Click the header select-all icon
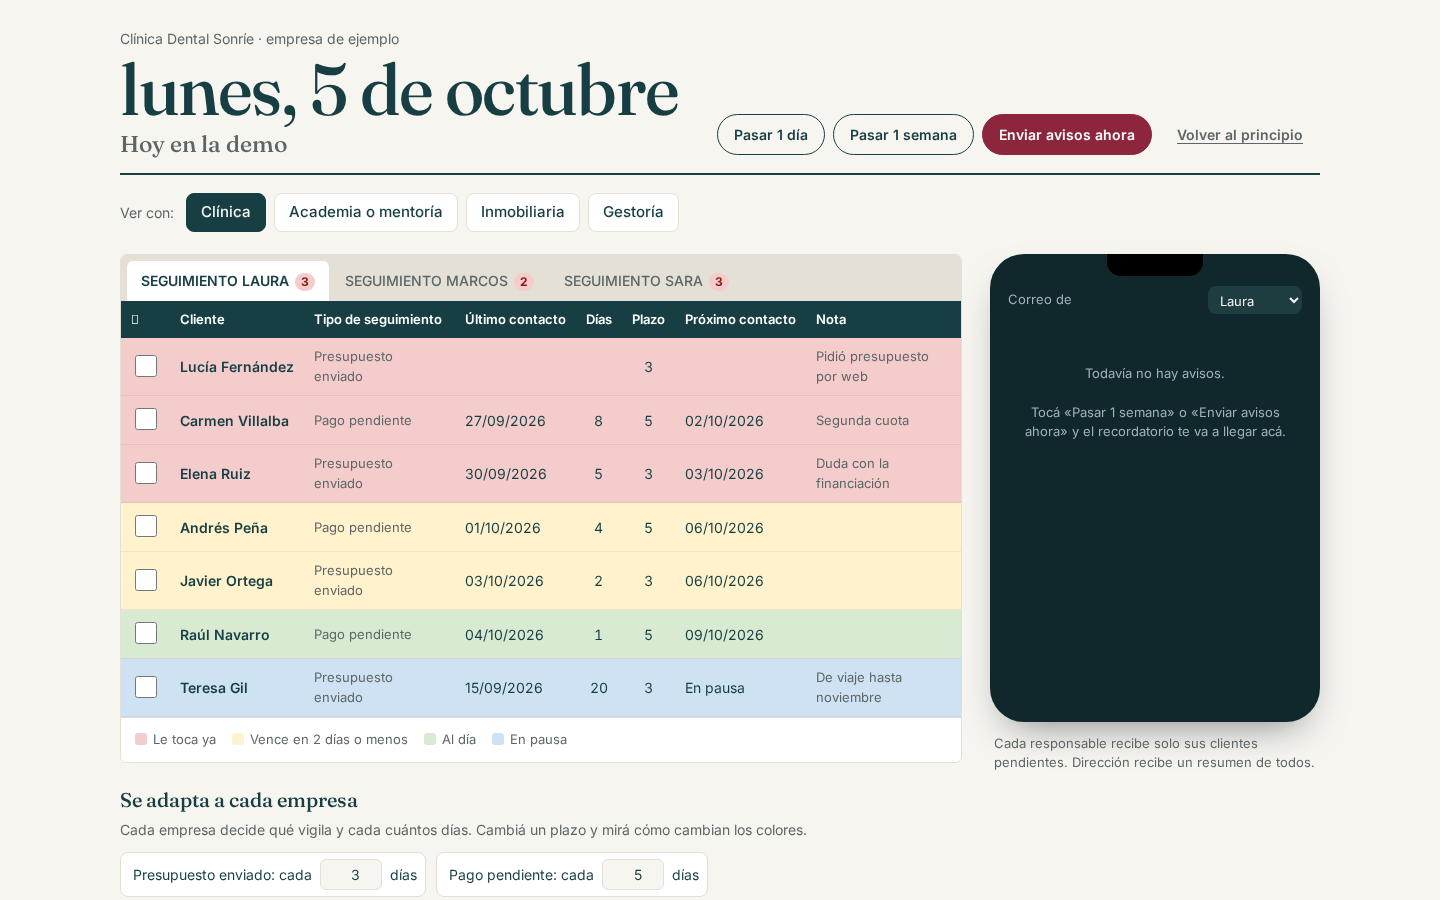 click(135, 319)
